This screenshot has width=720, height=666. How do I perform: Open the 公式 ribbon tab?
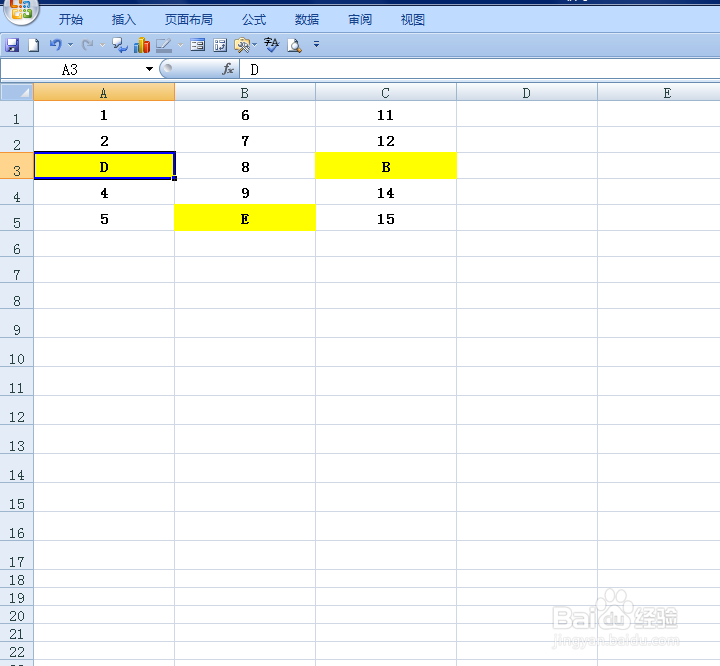[x=254, y=20]
